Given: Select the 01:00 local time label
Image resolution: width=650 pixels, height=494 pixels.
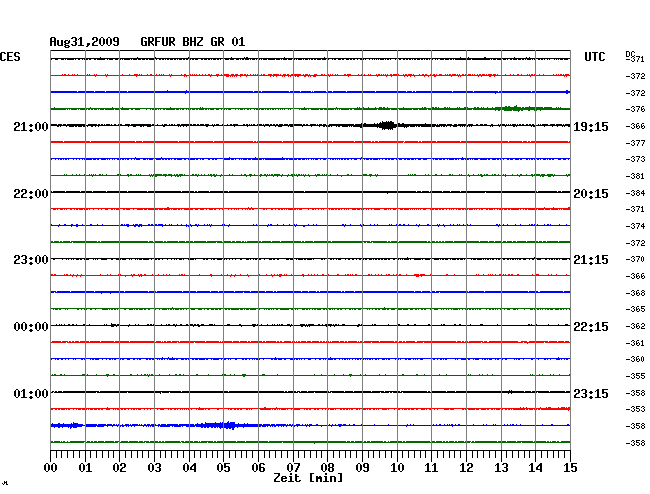Looking at the screenshot, I should click(31, 393).
